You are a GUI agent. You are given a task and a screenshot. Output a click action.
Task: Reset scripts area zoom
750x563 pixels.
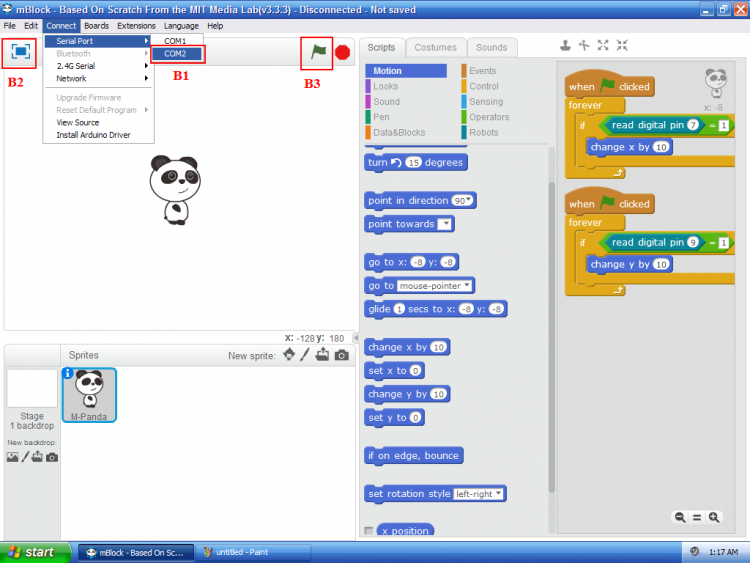[x=697, y=517]
